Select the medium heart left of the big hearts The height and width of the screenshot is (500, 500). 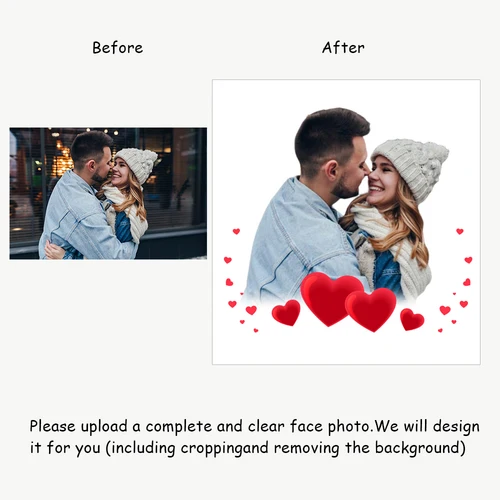click(286, 312)
